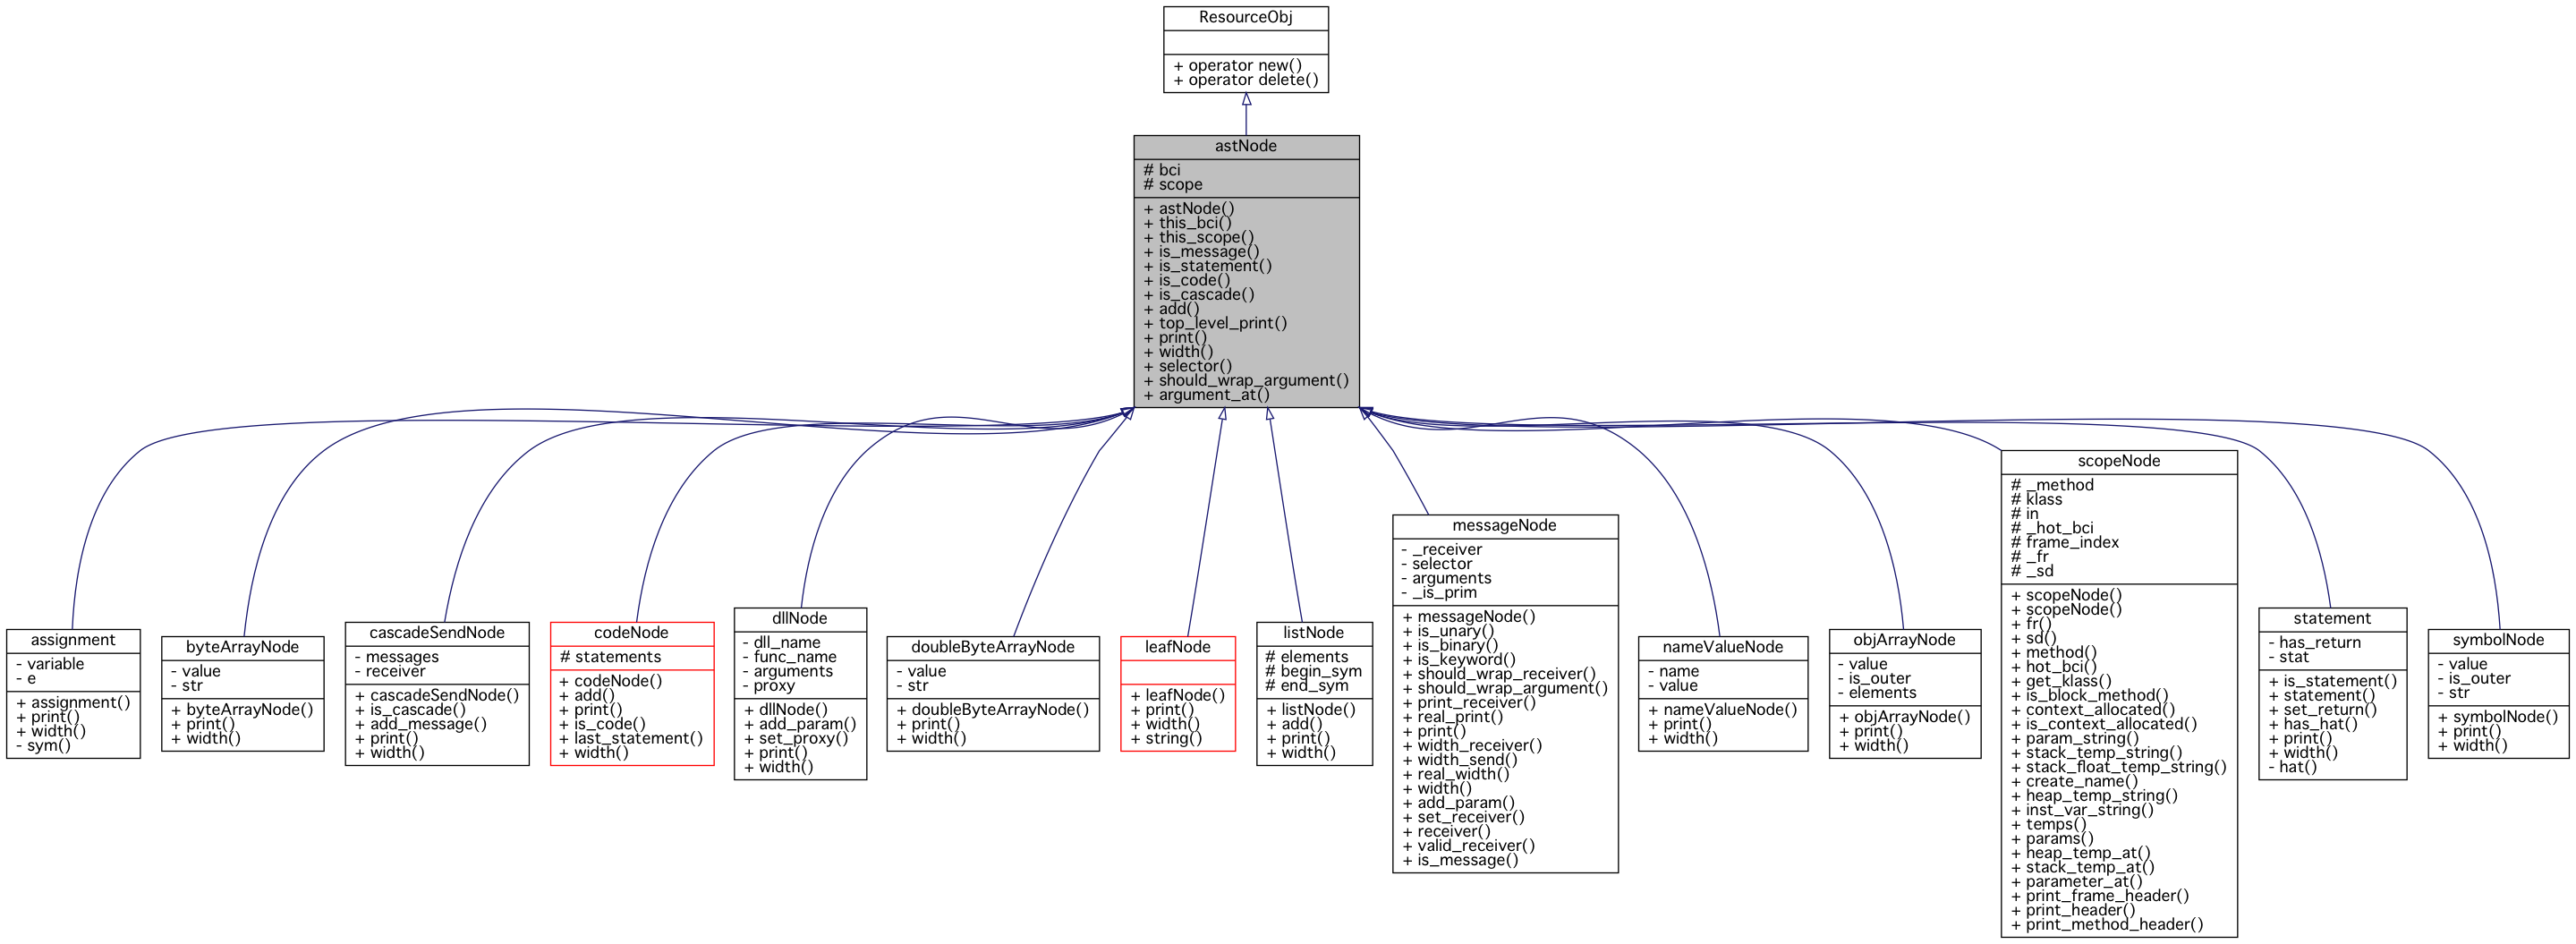The height and width of the screenshot is (944, 2576).
Task: Open the cascadeSendNode class node
Action: (437, 633)
